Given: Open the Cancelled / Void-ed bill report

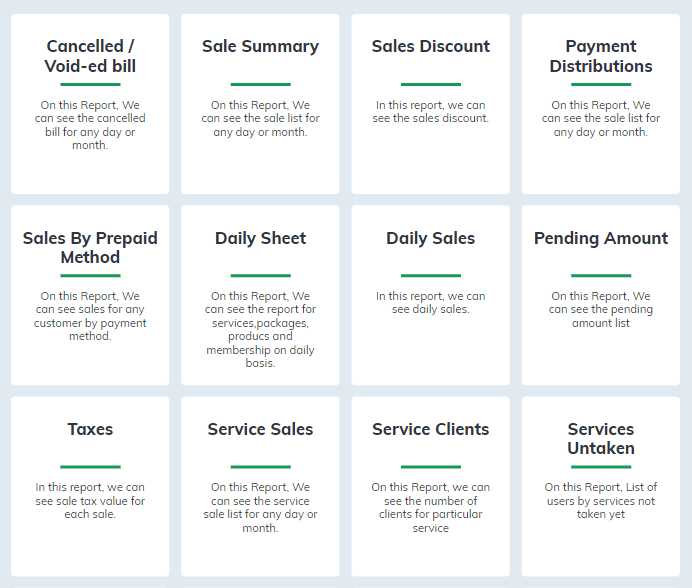Looking at the screenshot, I should (90, 104).
